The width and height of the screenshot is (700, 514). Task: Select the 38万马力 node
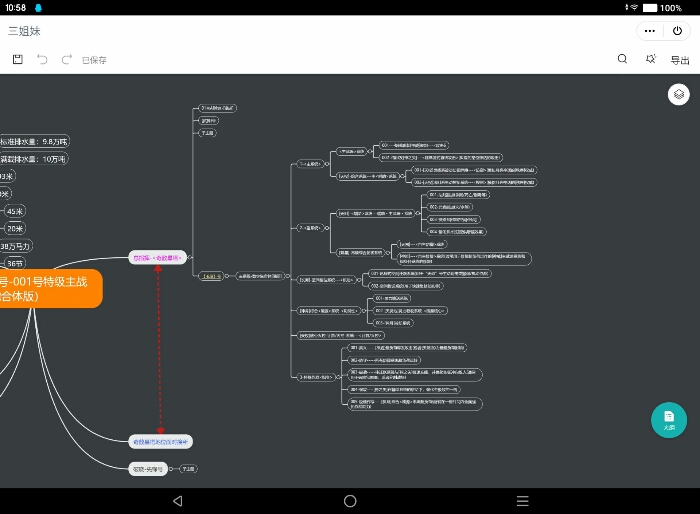pos(16,246)
